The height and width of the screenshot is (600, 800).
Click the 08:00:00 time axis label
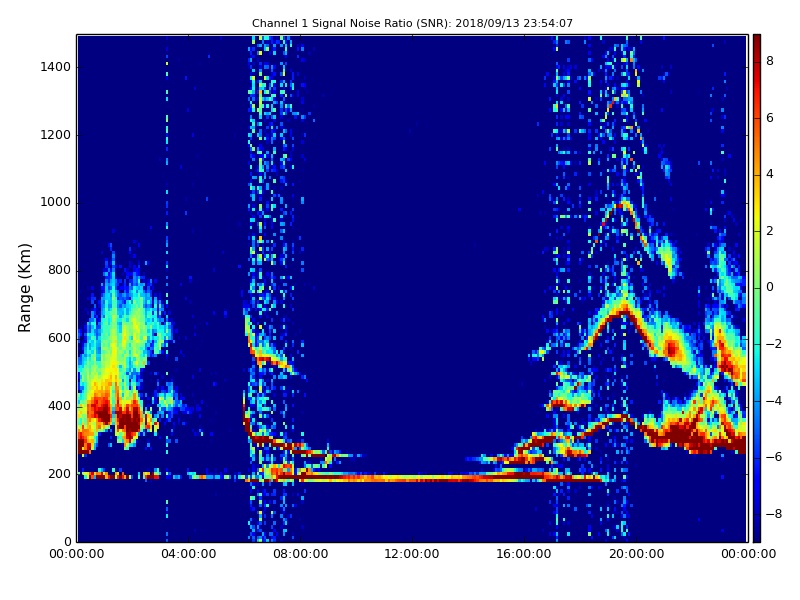click(x=301, y=554)
